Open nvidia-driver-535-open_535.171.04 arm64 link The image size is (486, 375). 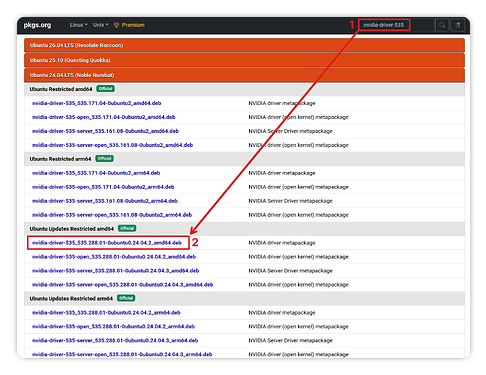pos(103,187)
